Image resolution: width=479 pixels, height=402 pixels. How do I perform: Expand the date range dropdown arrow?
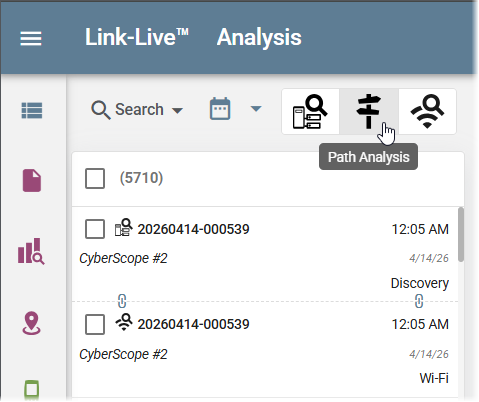pyautogui.click(x=256, y=109)
